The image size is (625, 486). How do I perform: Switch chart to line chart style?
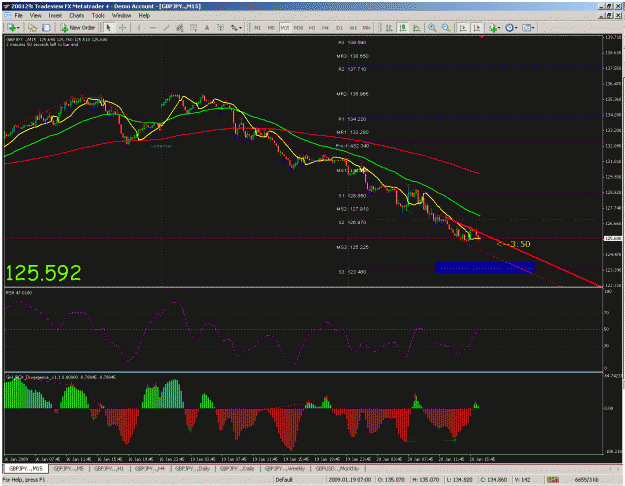[x=416, y=28]
